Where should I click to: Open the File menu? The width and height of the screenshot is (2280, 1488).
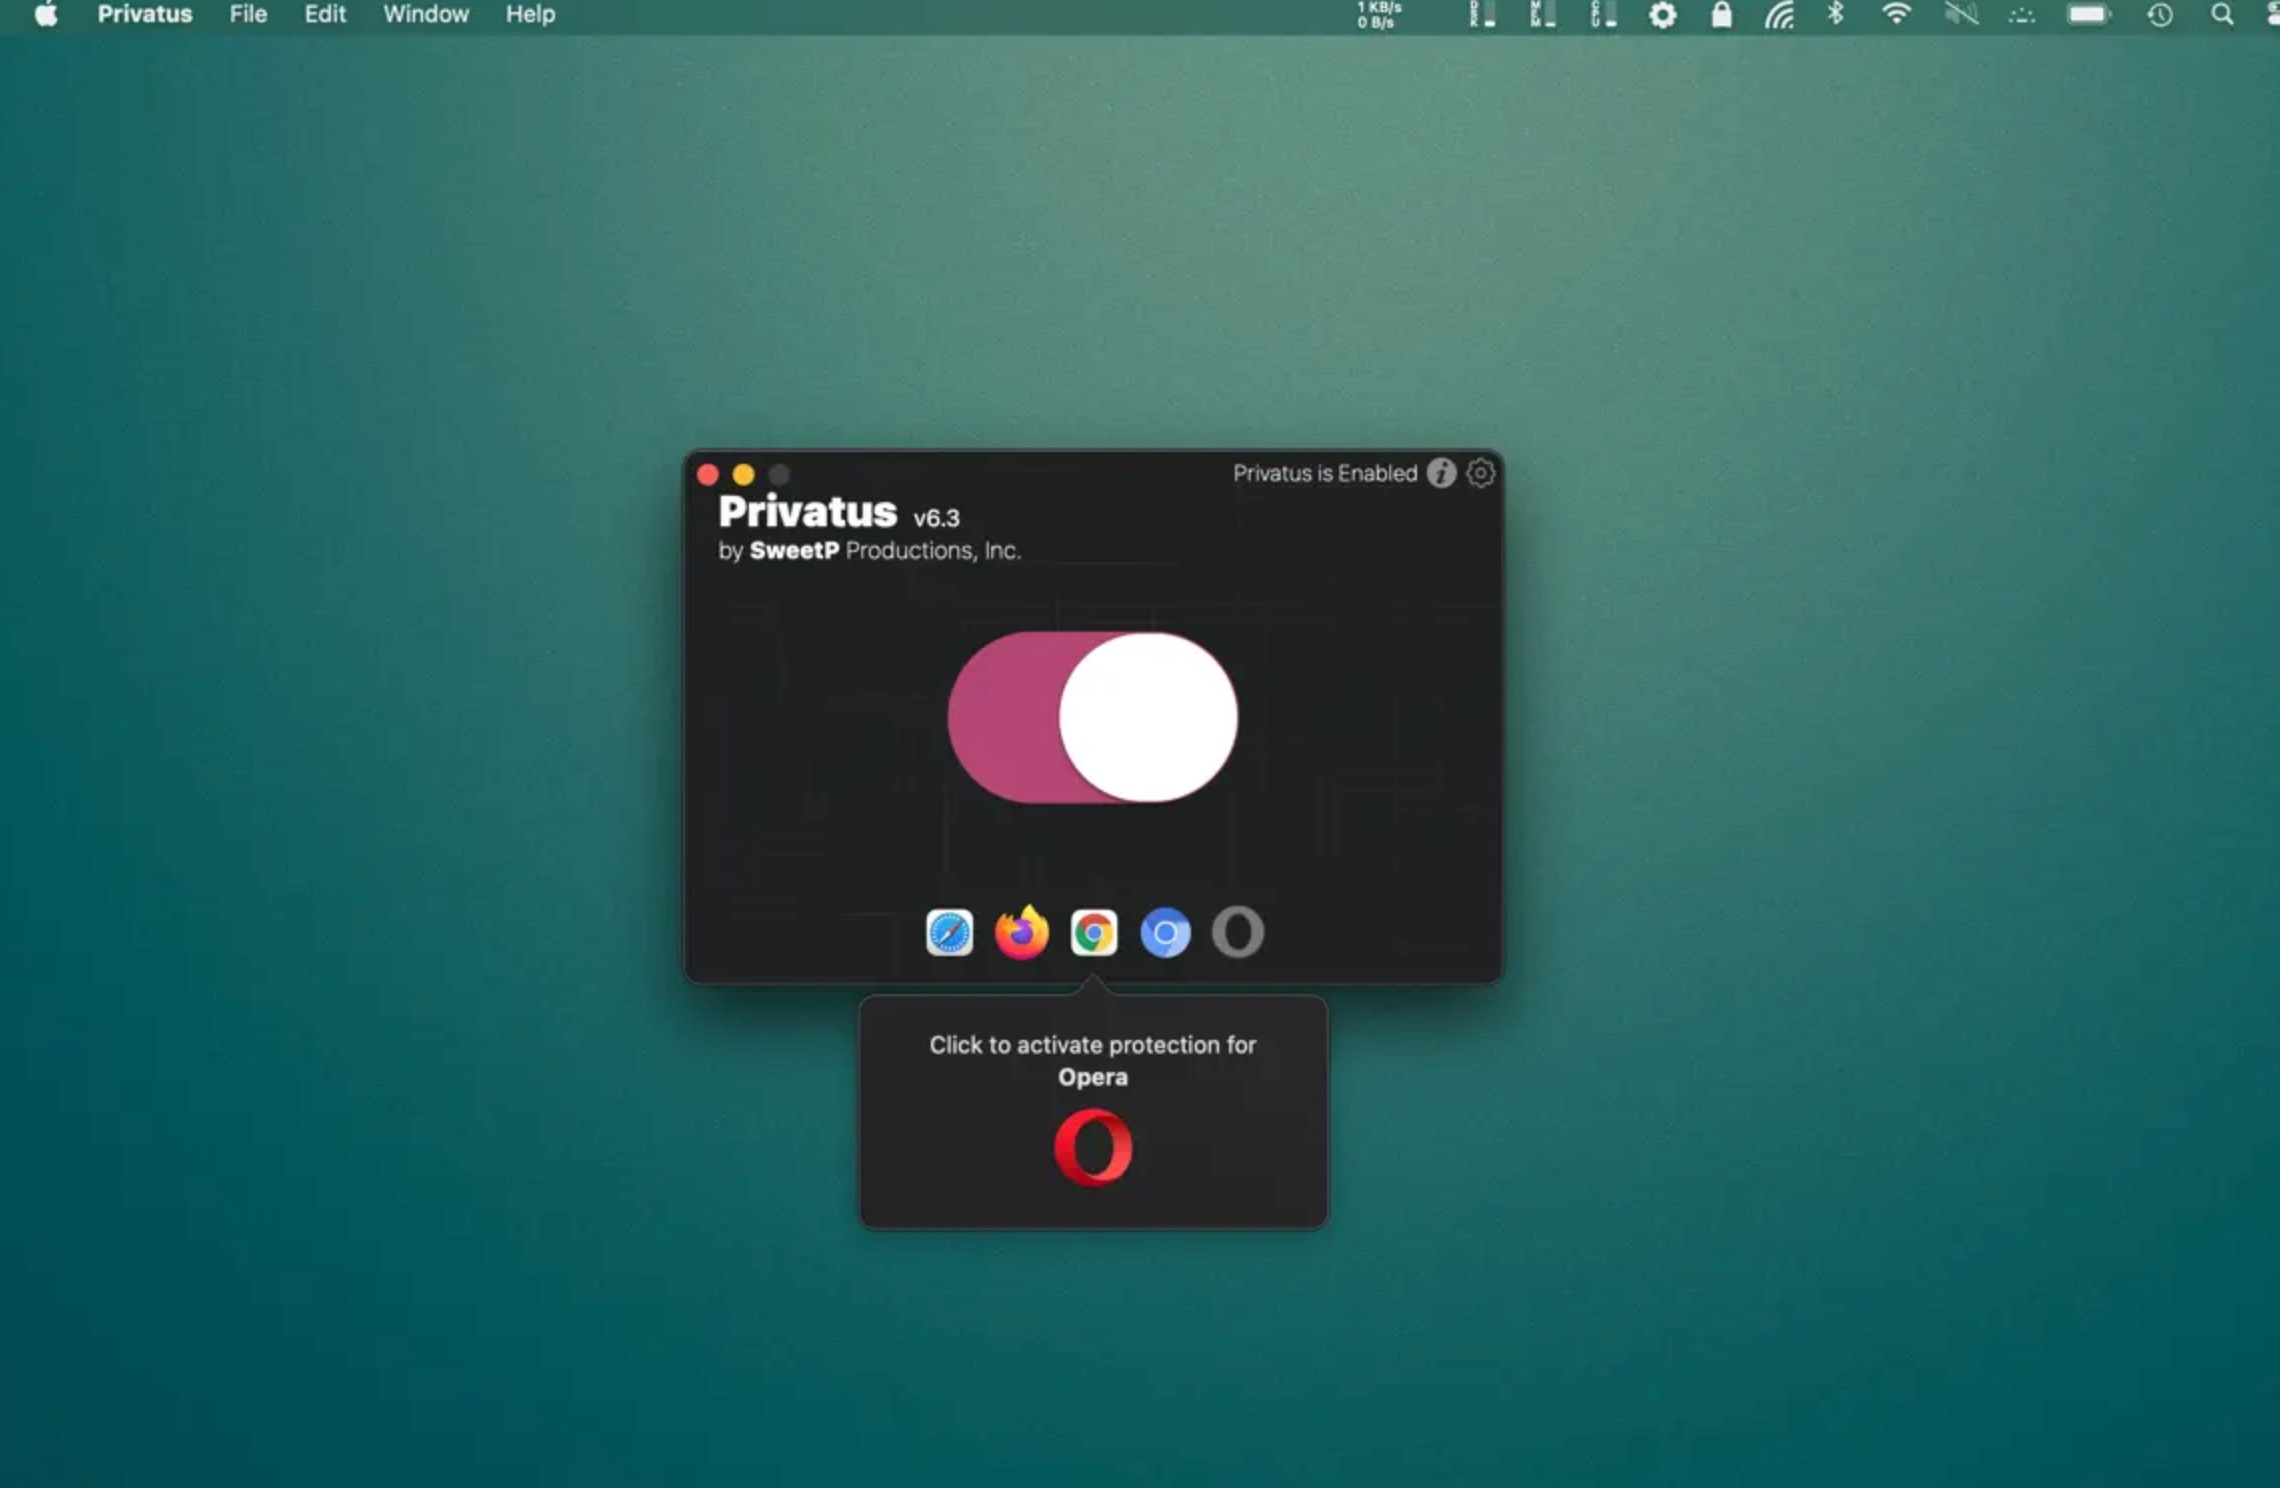pos(248,14)
